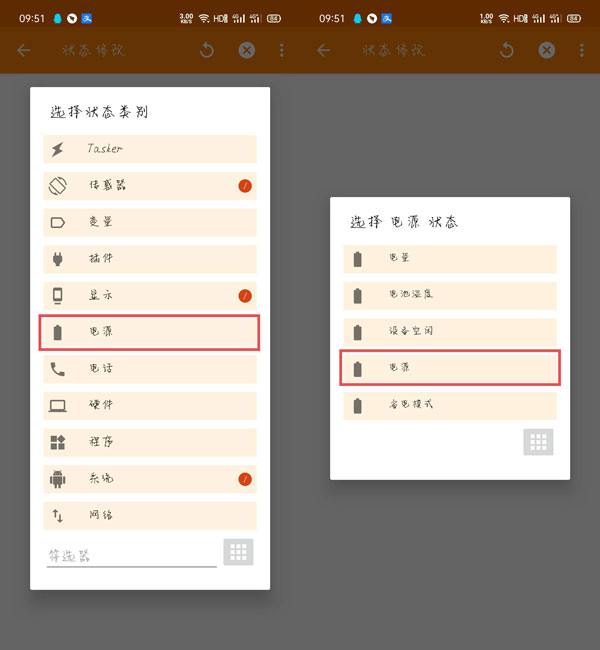Open the 程序 app category
The image size is (600, 650).
click(150, 442)
